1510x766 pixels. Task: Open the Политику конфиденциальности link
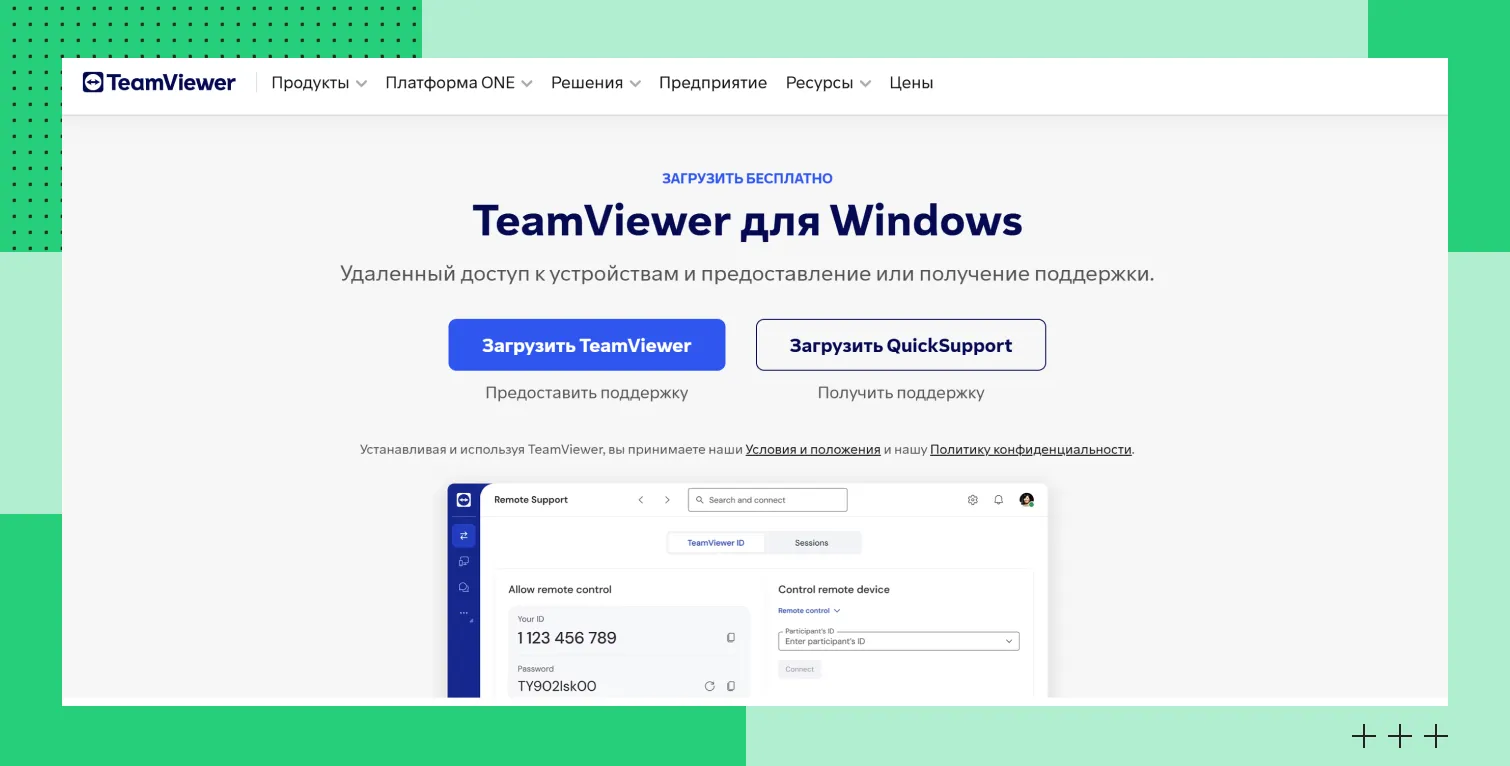1030,450
